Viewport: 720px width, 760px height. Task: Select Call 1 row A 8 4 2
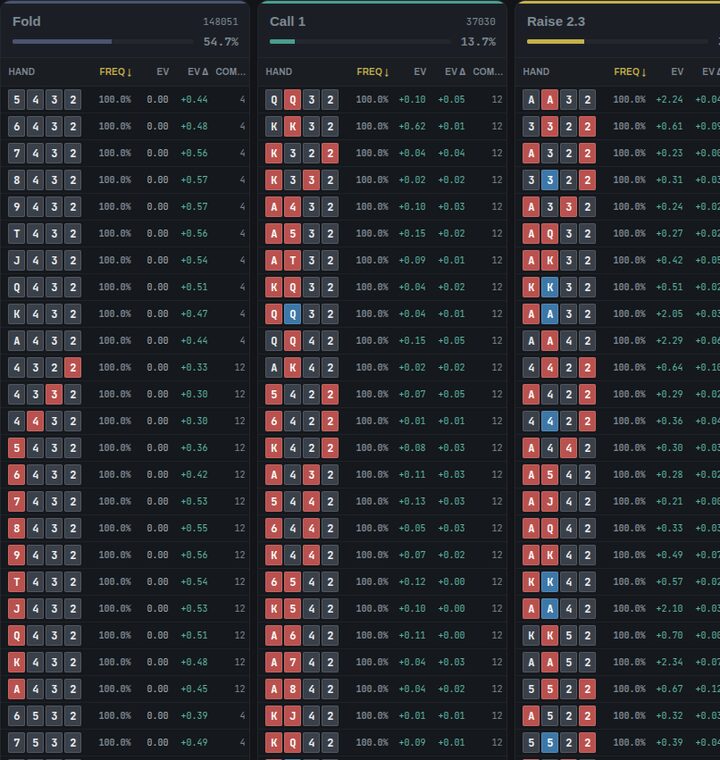(382, 689)
